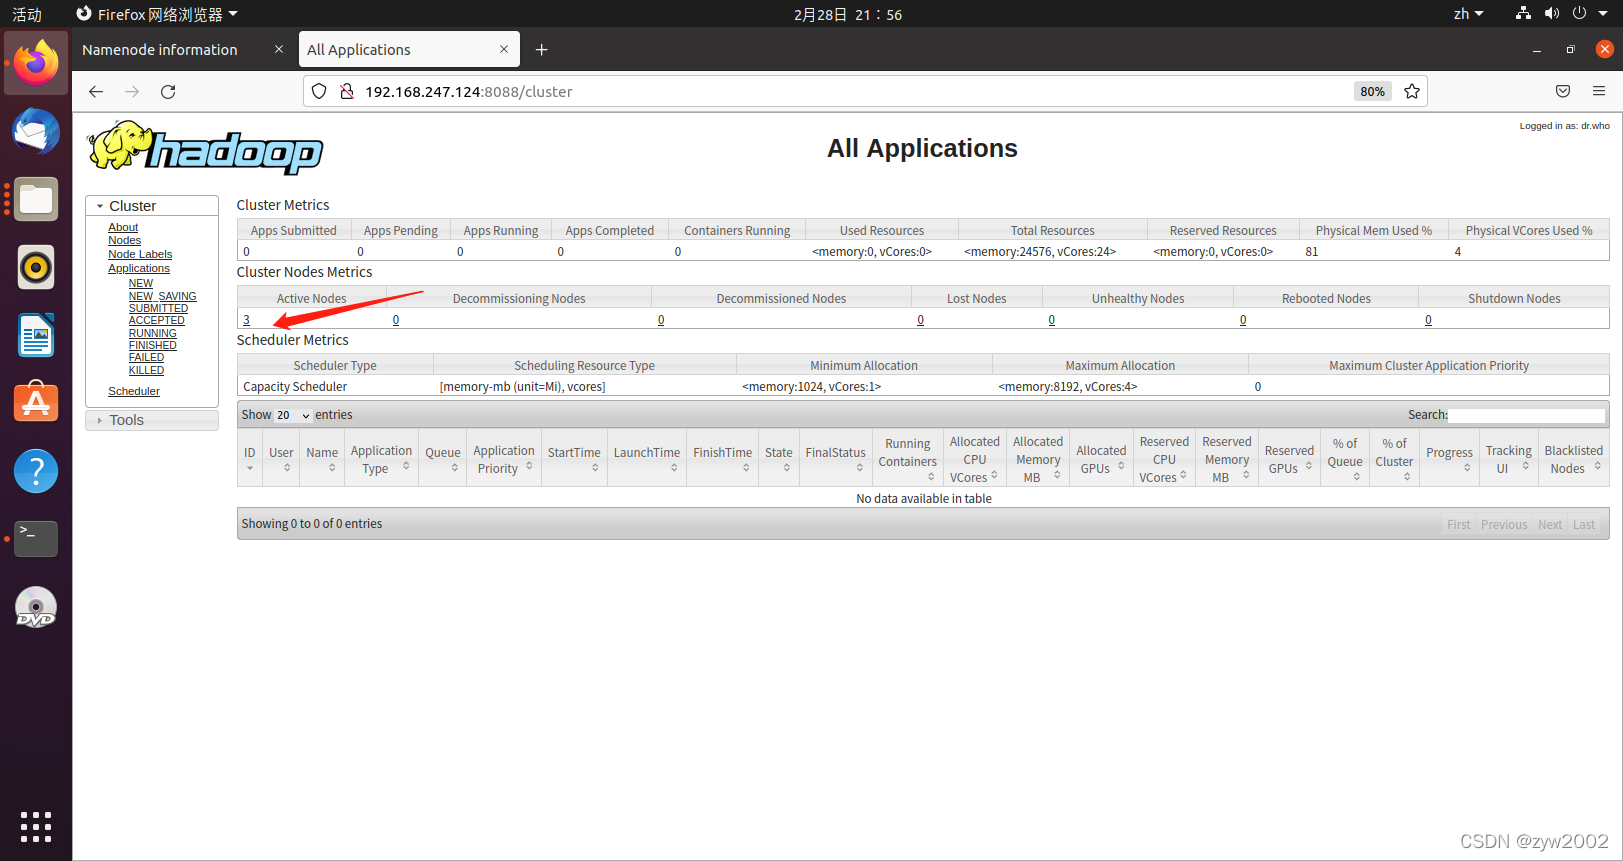Sort table by Progress column
The image size is (1623, 861).
click(1449, 459)
